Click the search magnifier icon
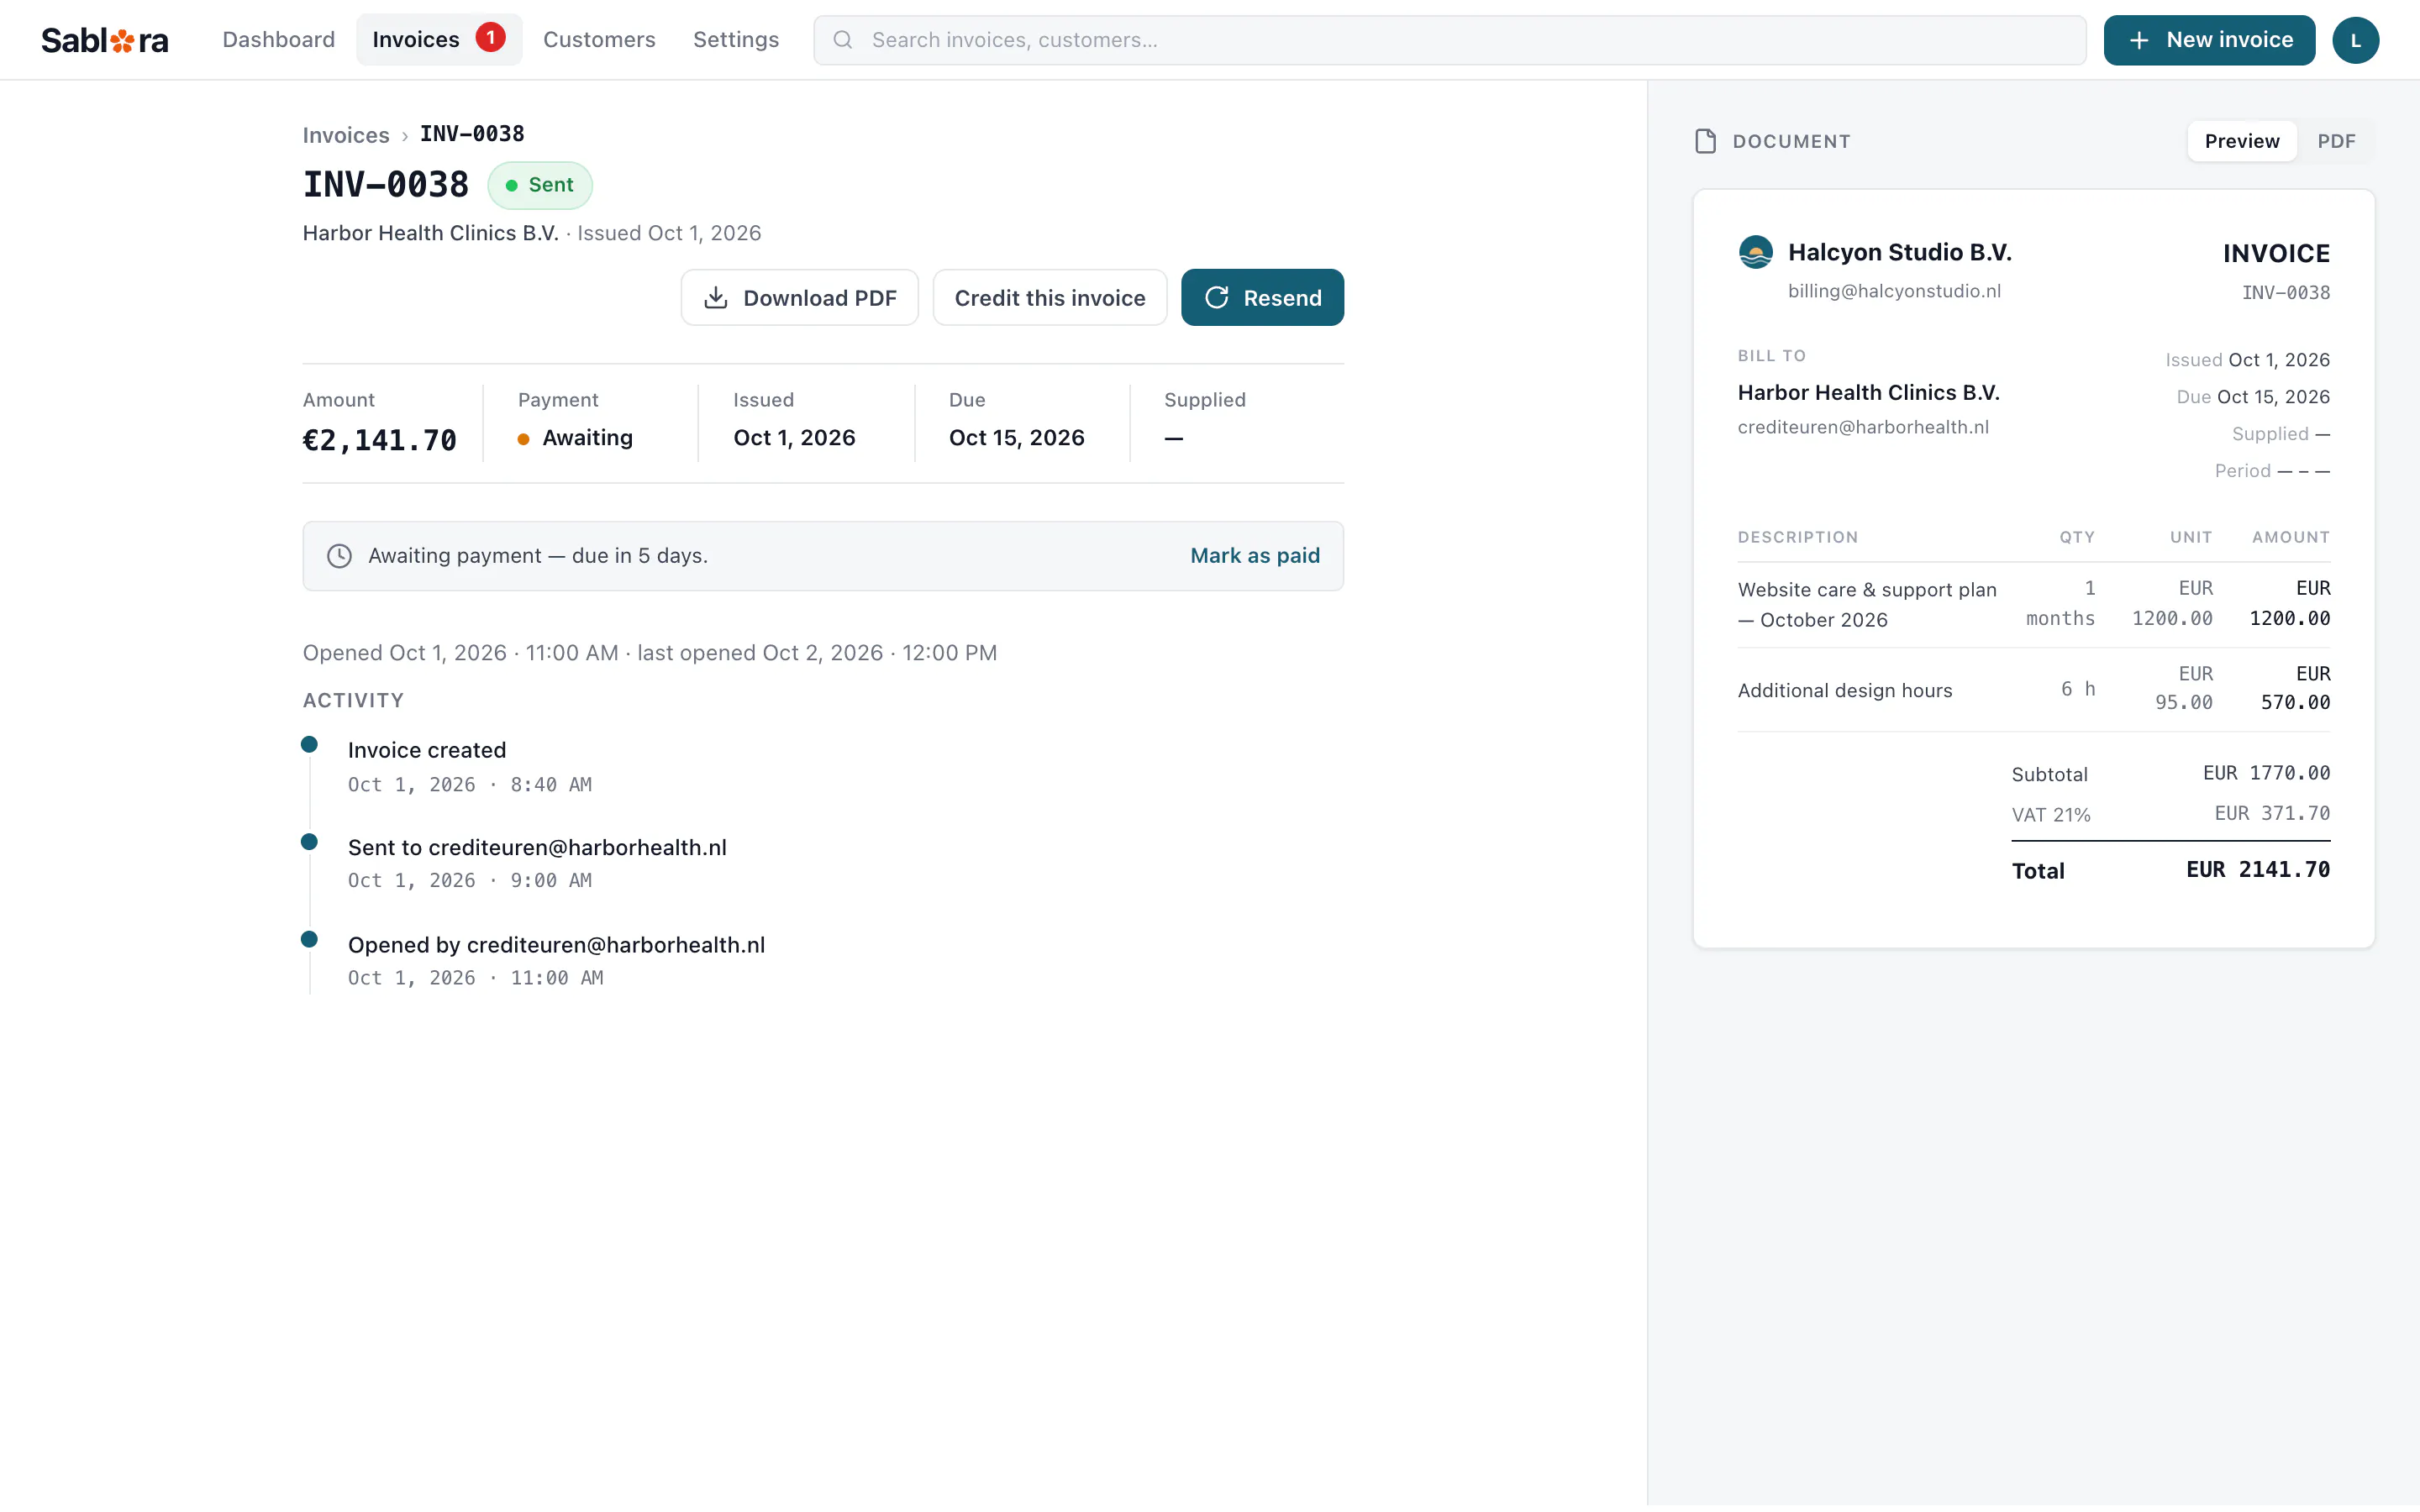This screenshot has height=1512, width=2420. (x=843, y=40)
